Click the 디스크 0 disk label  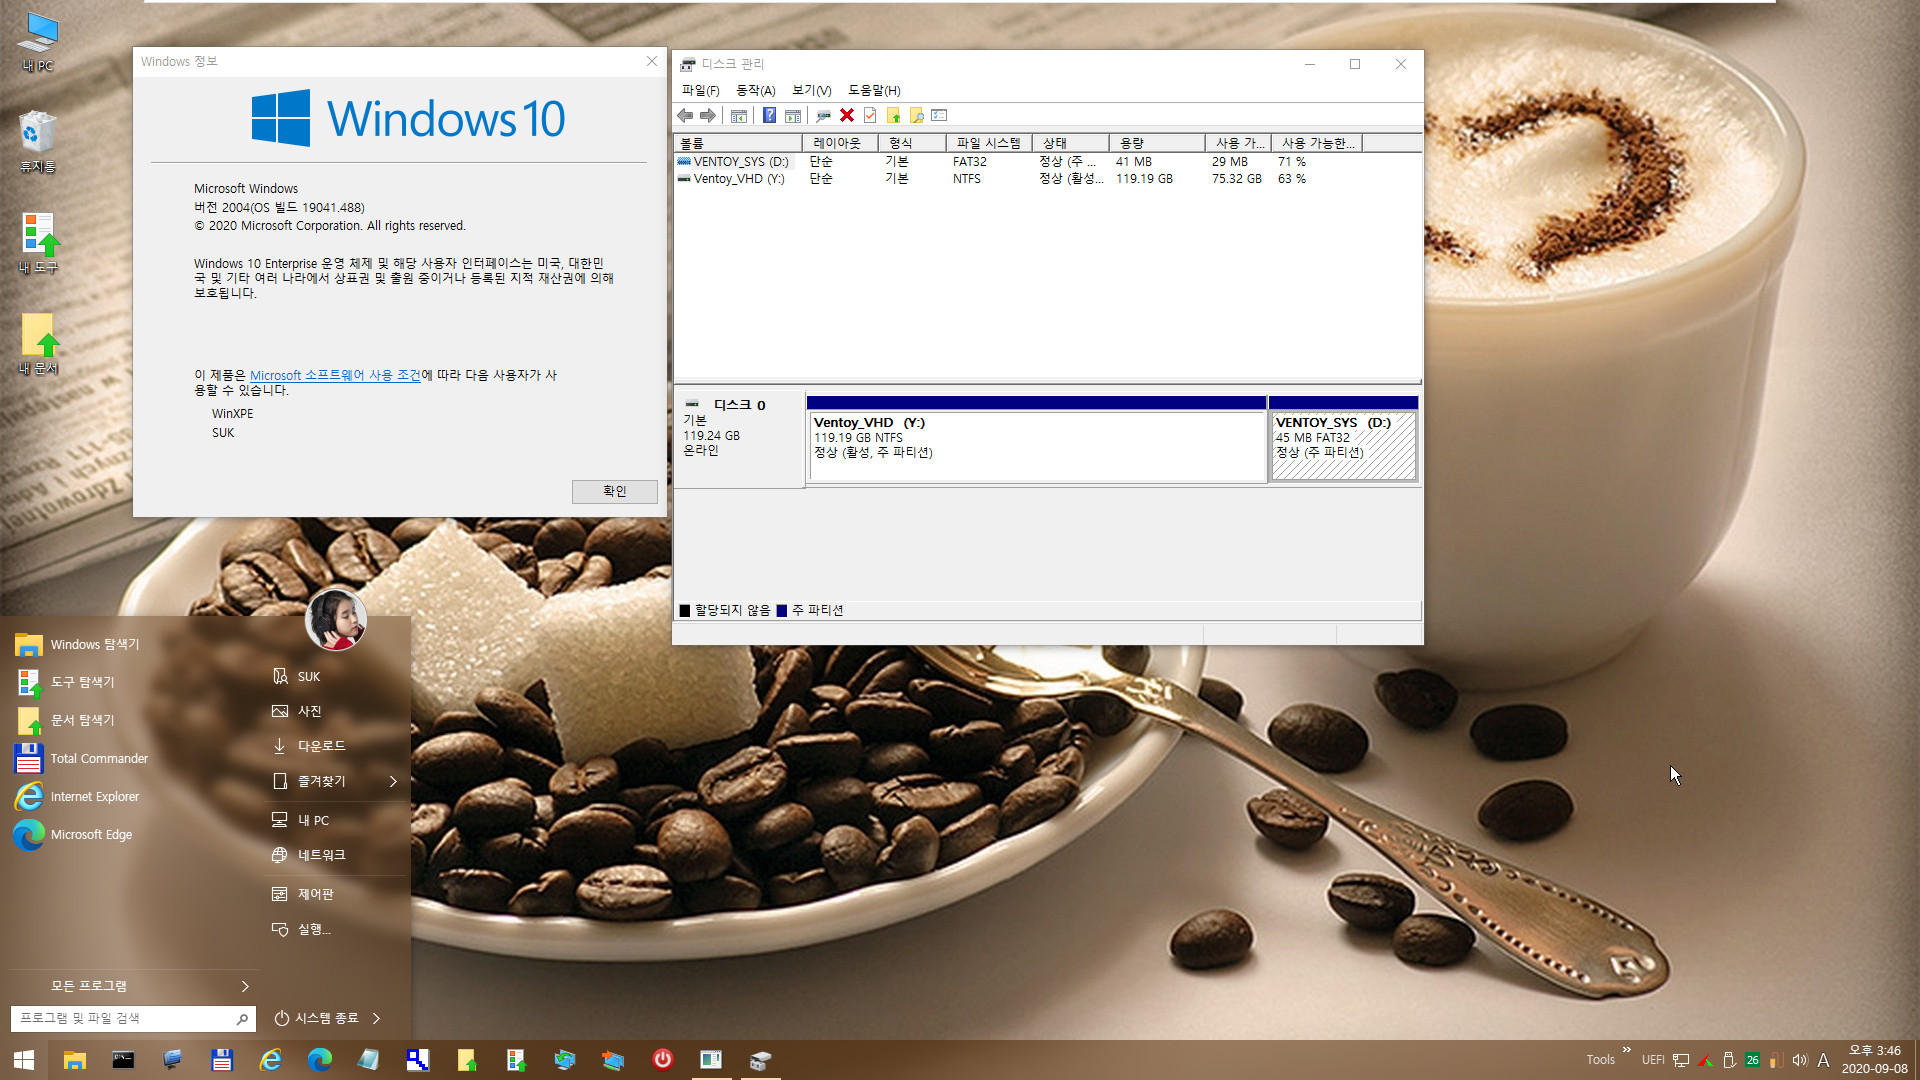739,405
